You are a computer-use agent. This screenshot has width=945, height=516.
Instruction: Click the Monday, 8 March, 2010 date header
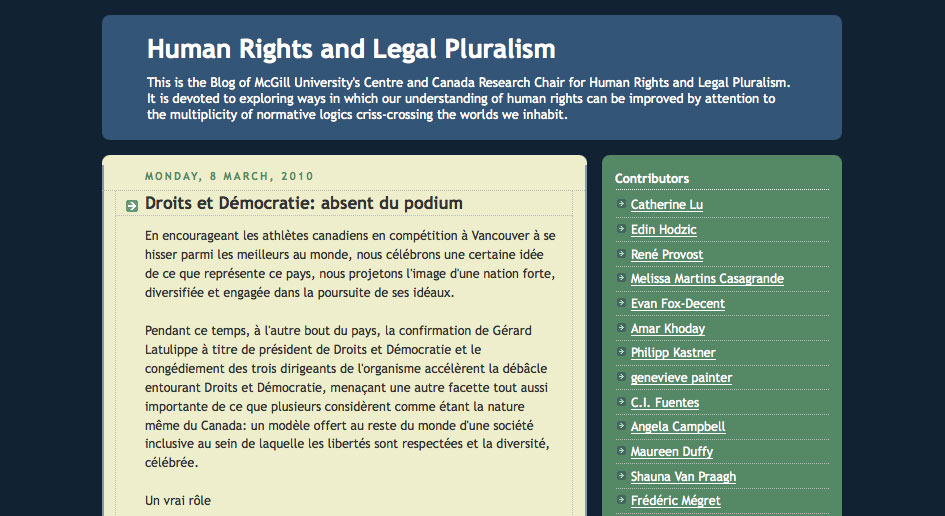coord(229,176)
